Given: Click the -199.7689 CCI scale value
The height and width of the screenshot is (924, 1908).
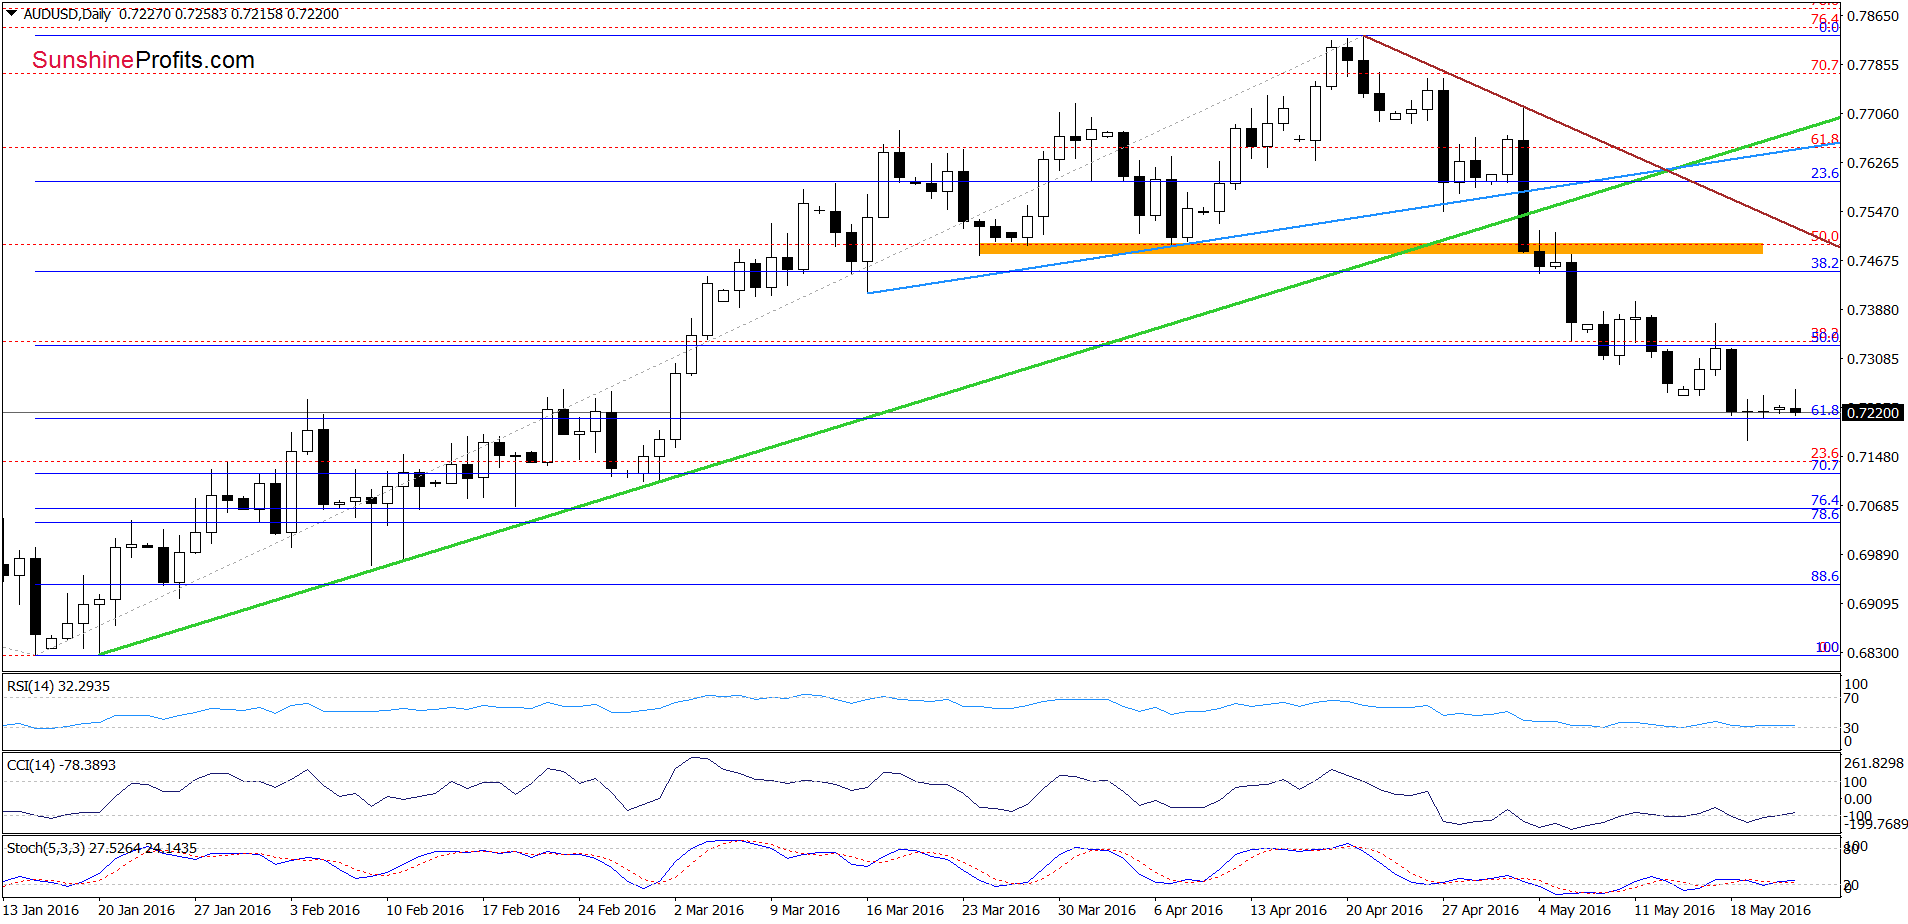Looking at the screenshot, I should pos(1876,824).
